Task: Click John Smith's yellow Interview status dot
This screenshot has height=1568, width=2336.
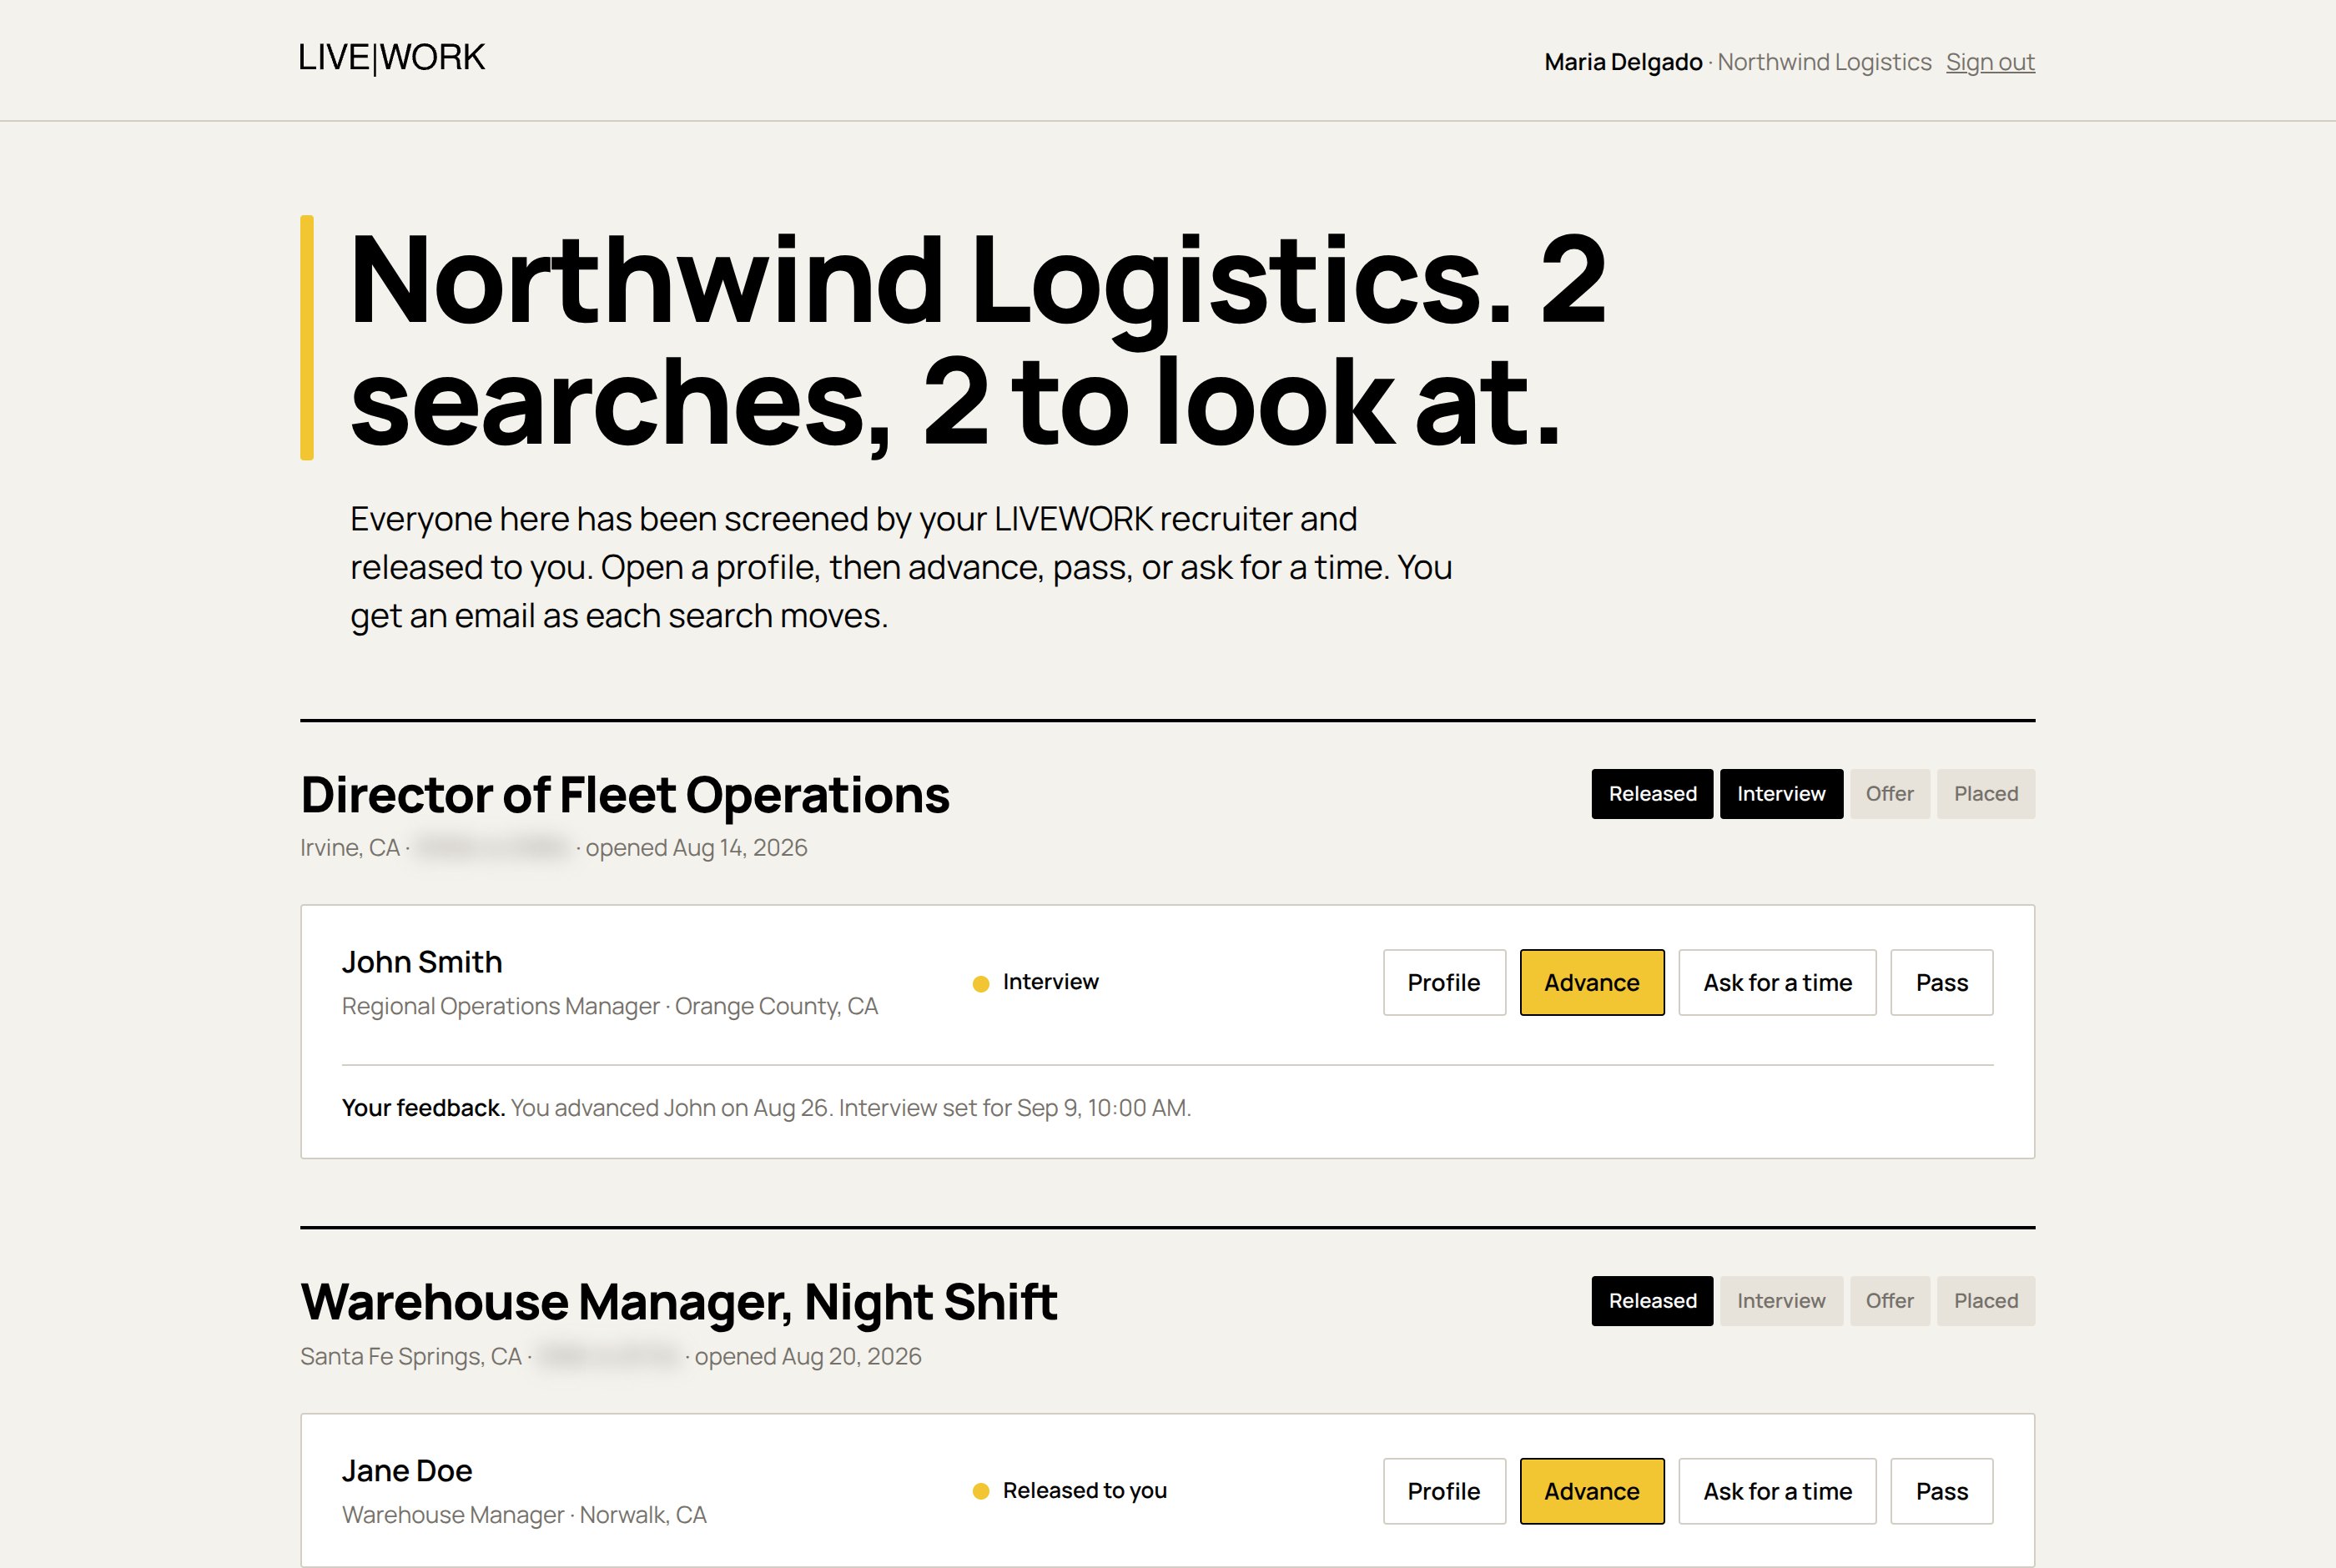Action: [981, 983]
